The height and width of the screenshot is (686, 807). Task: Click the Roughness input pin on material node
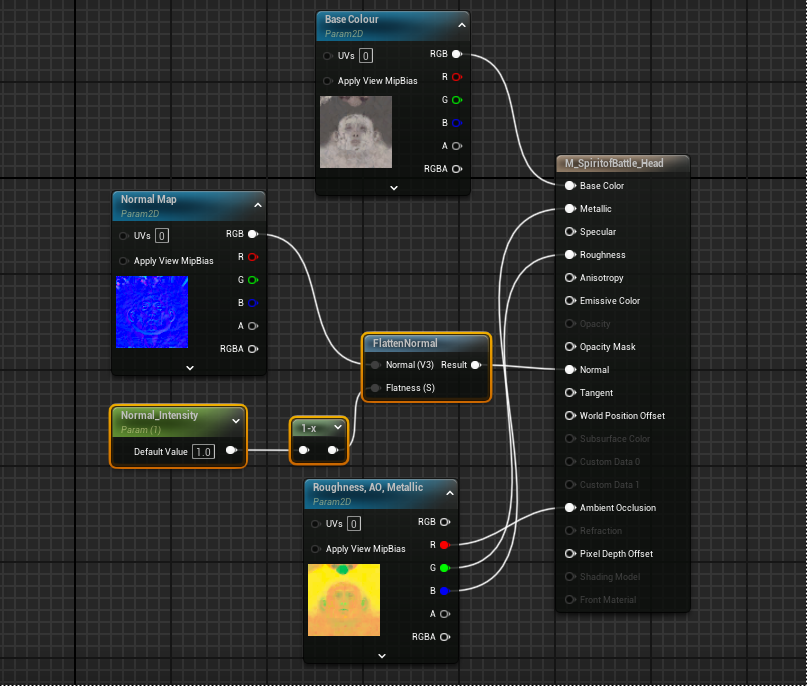[x=570, y=255]
